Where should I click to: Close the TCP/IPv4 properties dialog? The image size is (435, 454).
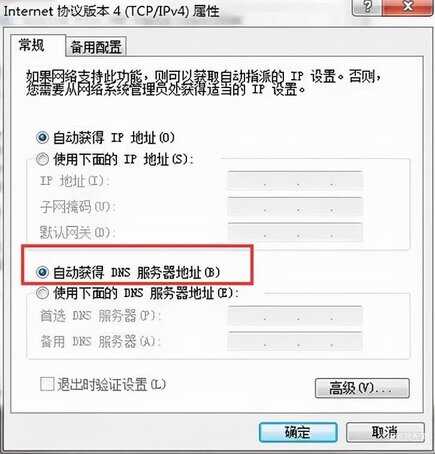(409, 7)
